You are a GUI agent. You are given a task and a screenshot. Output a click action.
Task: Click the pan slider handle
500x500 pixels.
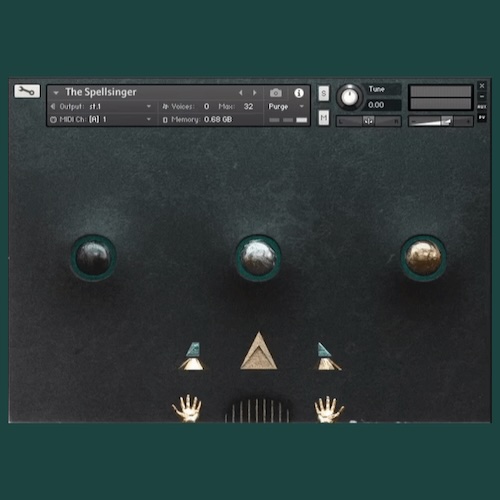tap(368, 121)
